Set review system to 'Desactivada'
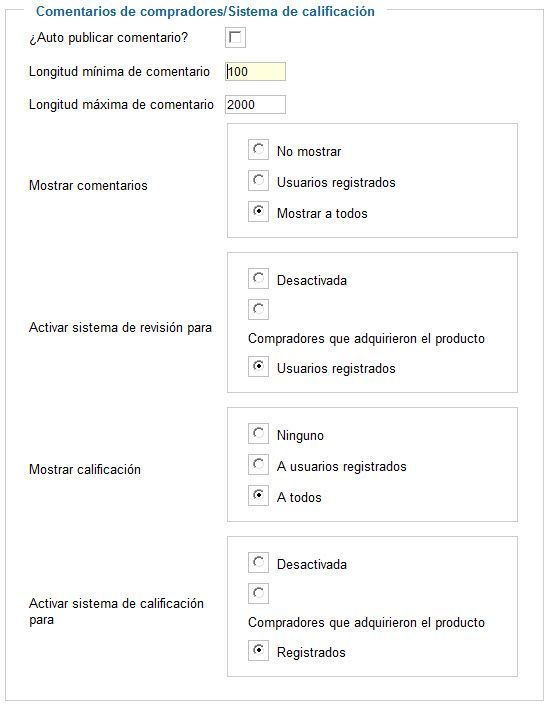The image size is (548, 704). pos(259,278)
